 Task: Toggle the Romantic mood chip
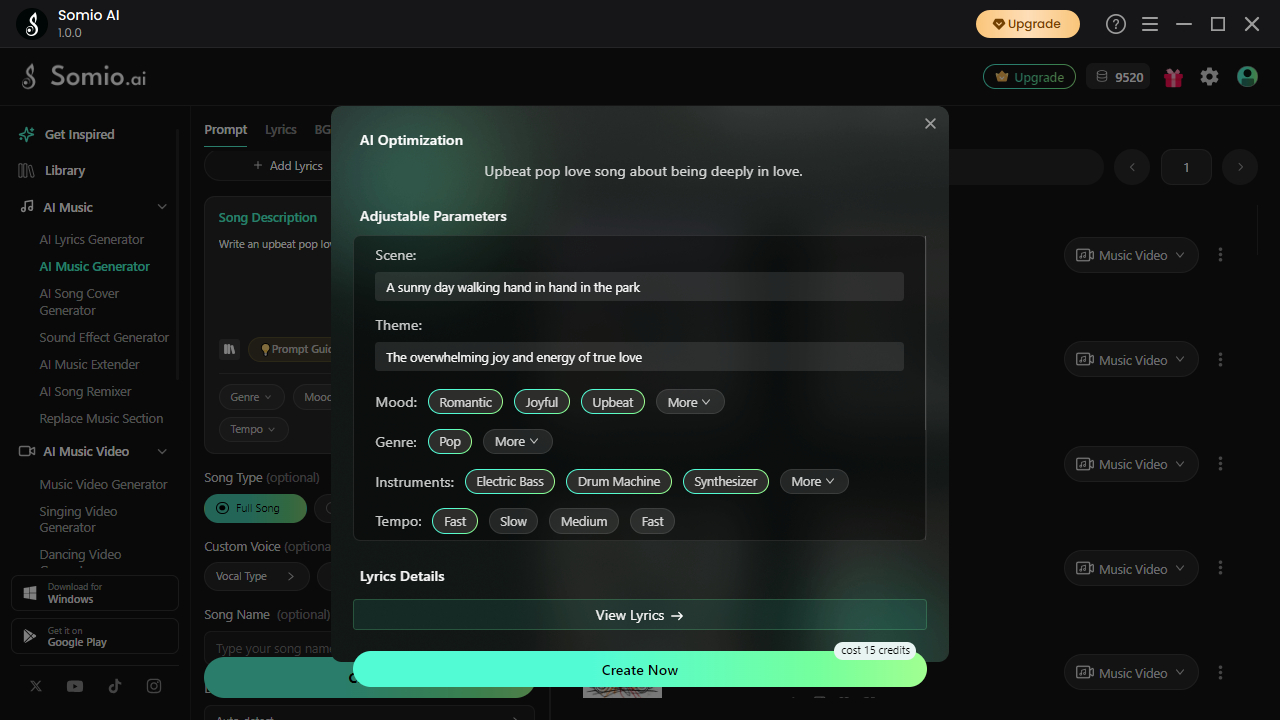point(465,402)
